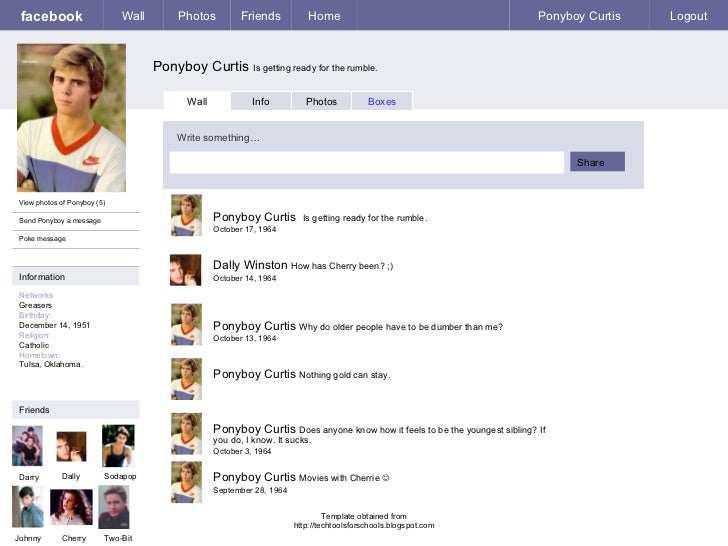Open Darry's friend thumbnail

pos(27,446)
